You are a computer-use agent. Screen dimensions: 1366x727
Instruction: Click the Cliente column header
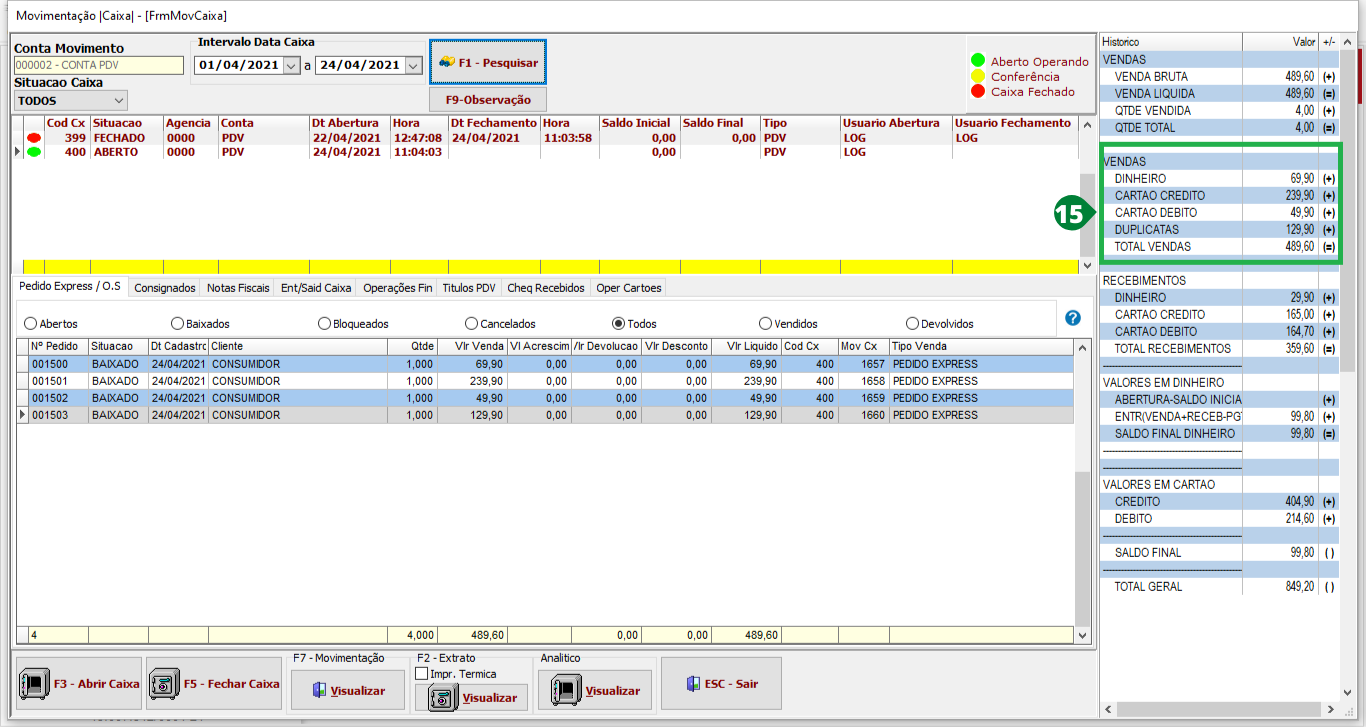tap(297, 346)
